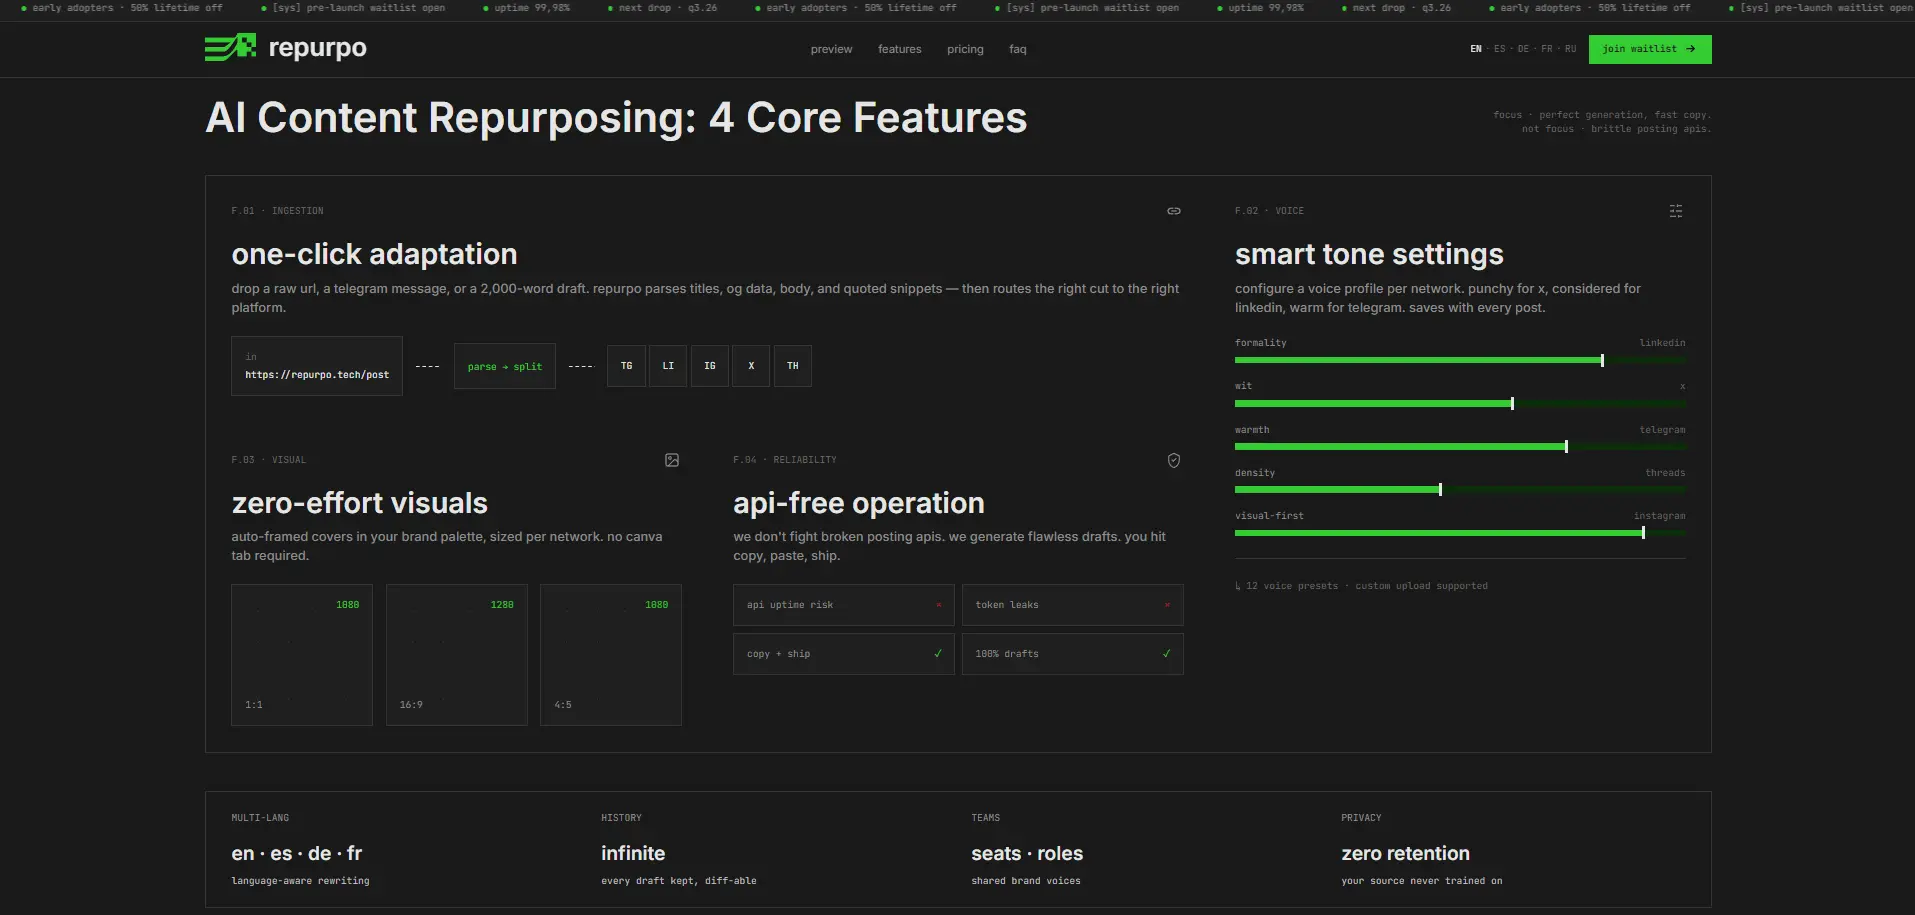
Task: Click the smart tone settings heading
Action: click(1369, 254)
